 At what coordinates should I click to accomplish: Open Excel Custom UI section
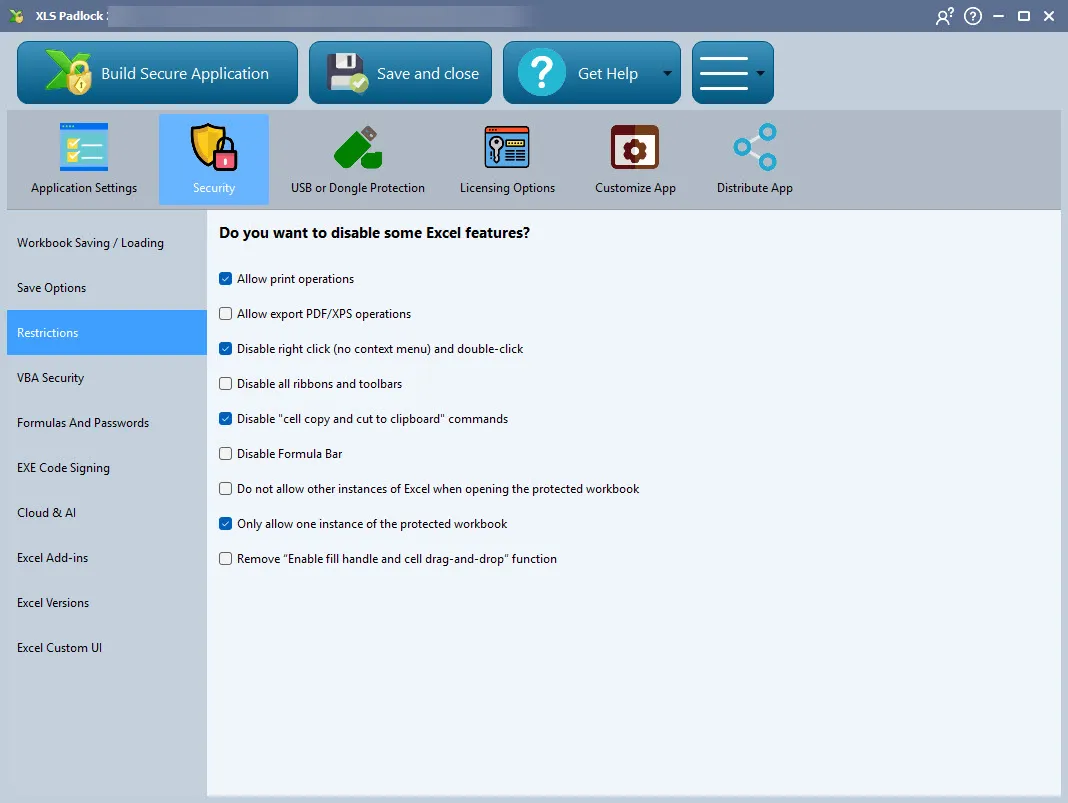tap(107, 647)
